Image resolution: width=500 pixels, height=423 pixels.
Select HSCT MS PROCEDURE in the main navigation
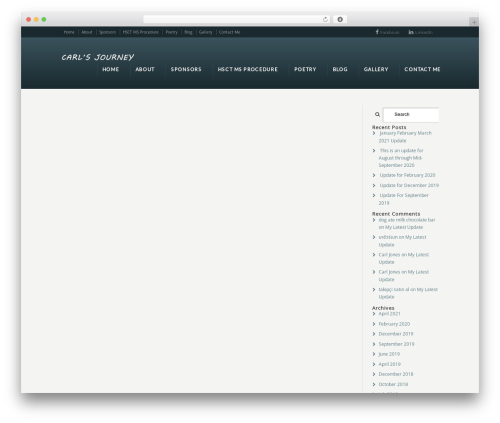248,69
